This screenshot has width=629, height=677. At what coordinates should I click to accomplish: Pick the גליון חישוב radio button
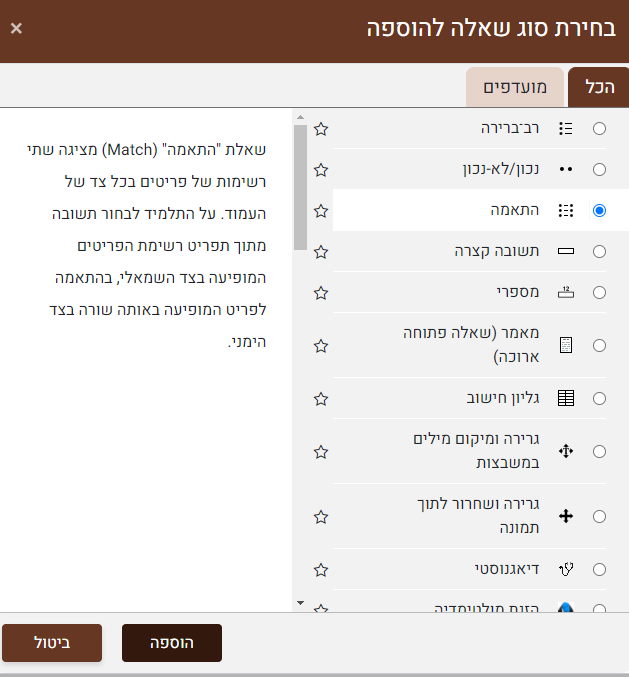pos(599,398)
